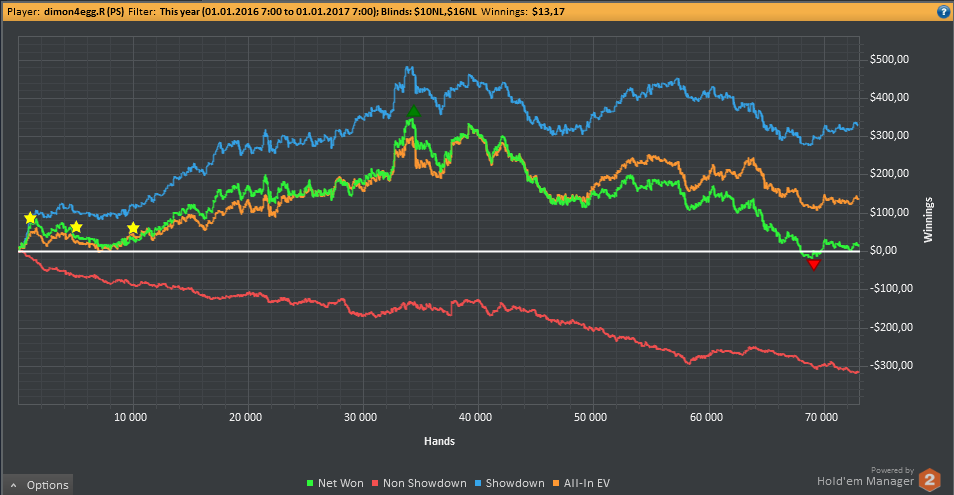954x495 pixels.
Task: Click the 50 000 hands axis label
Action: [x=590, y=417]
